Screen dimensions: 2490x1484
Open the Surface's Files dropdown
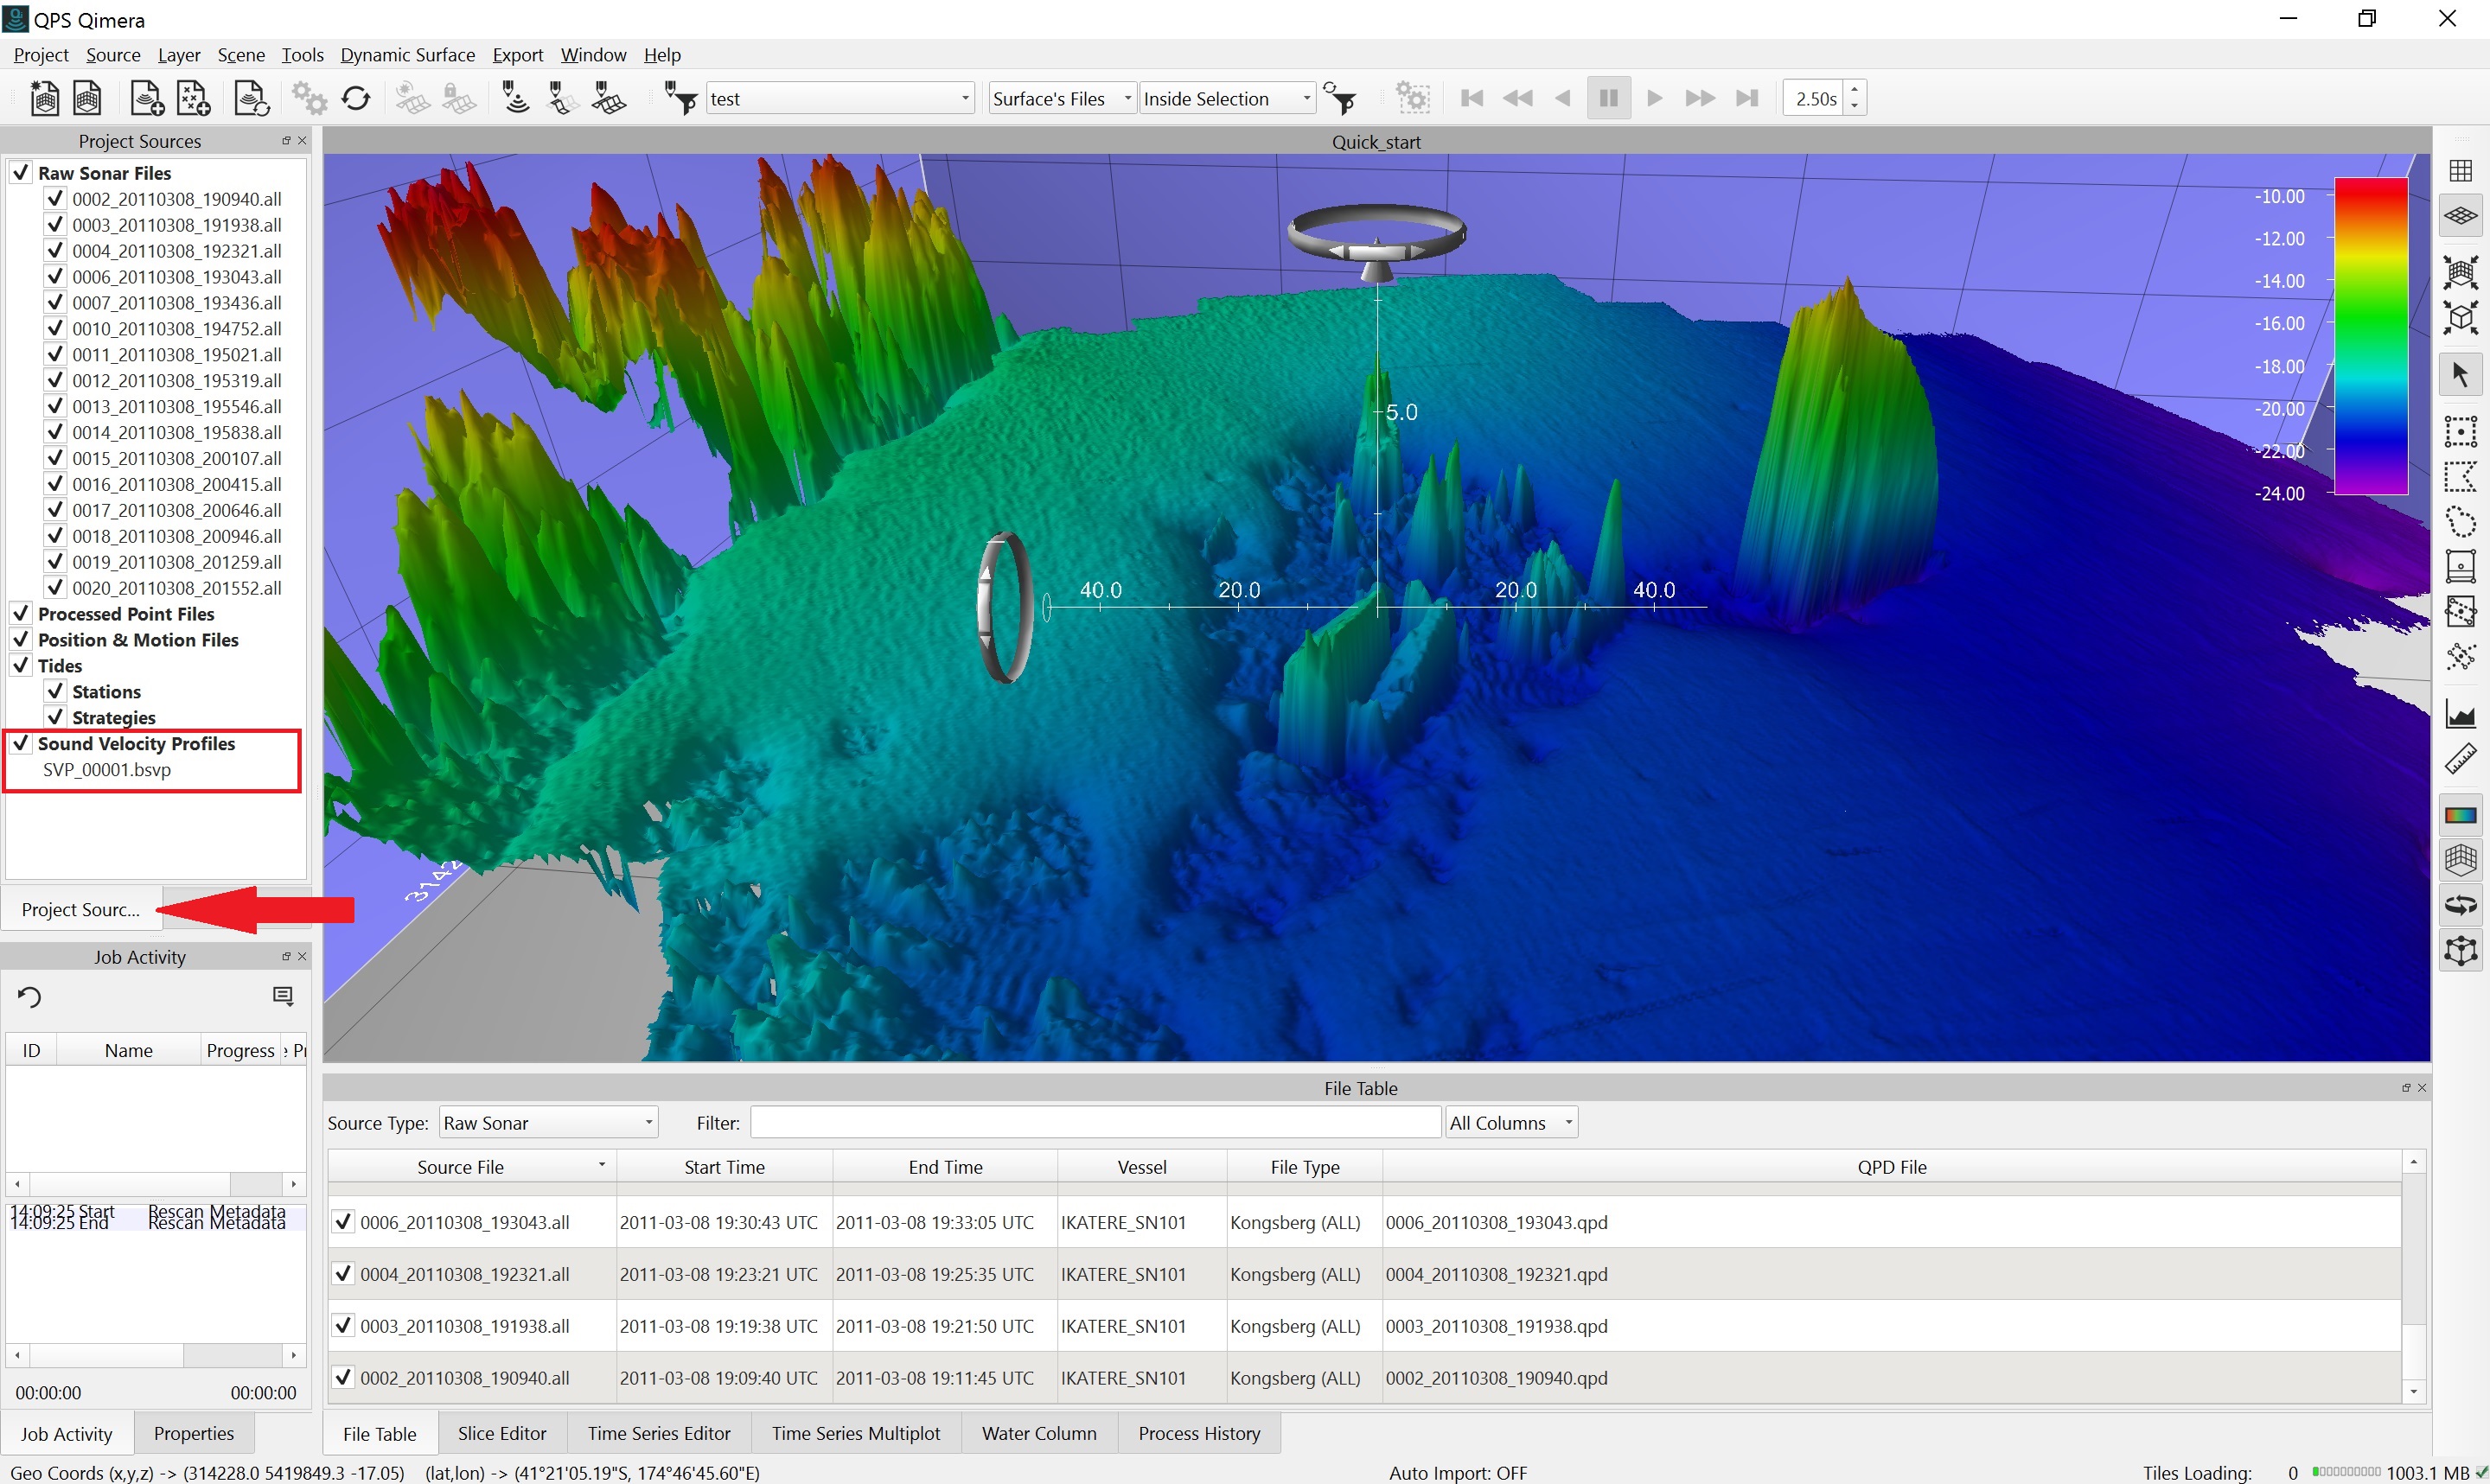(x=1062, y=98)
